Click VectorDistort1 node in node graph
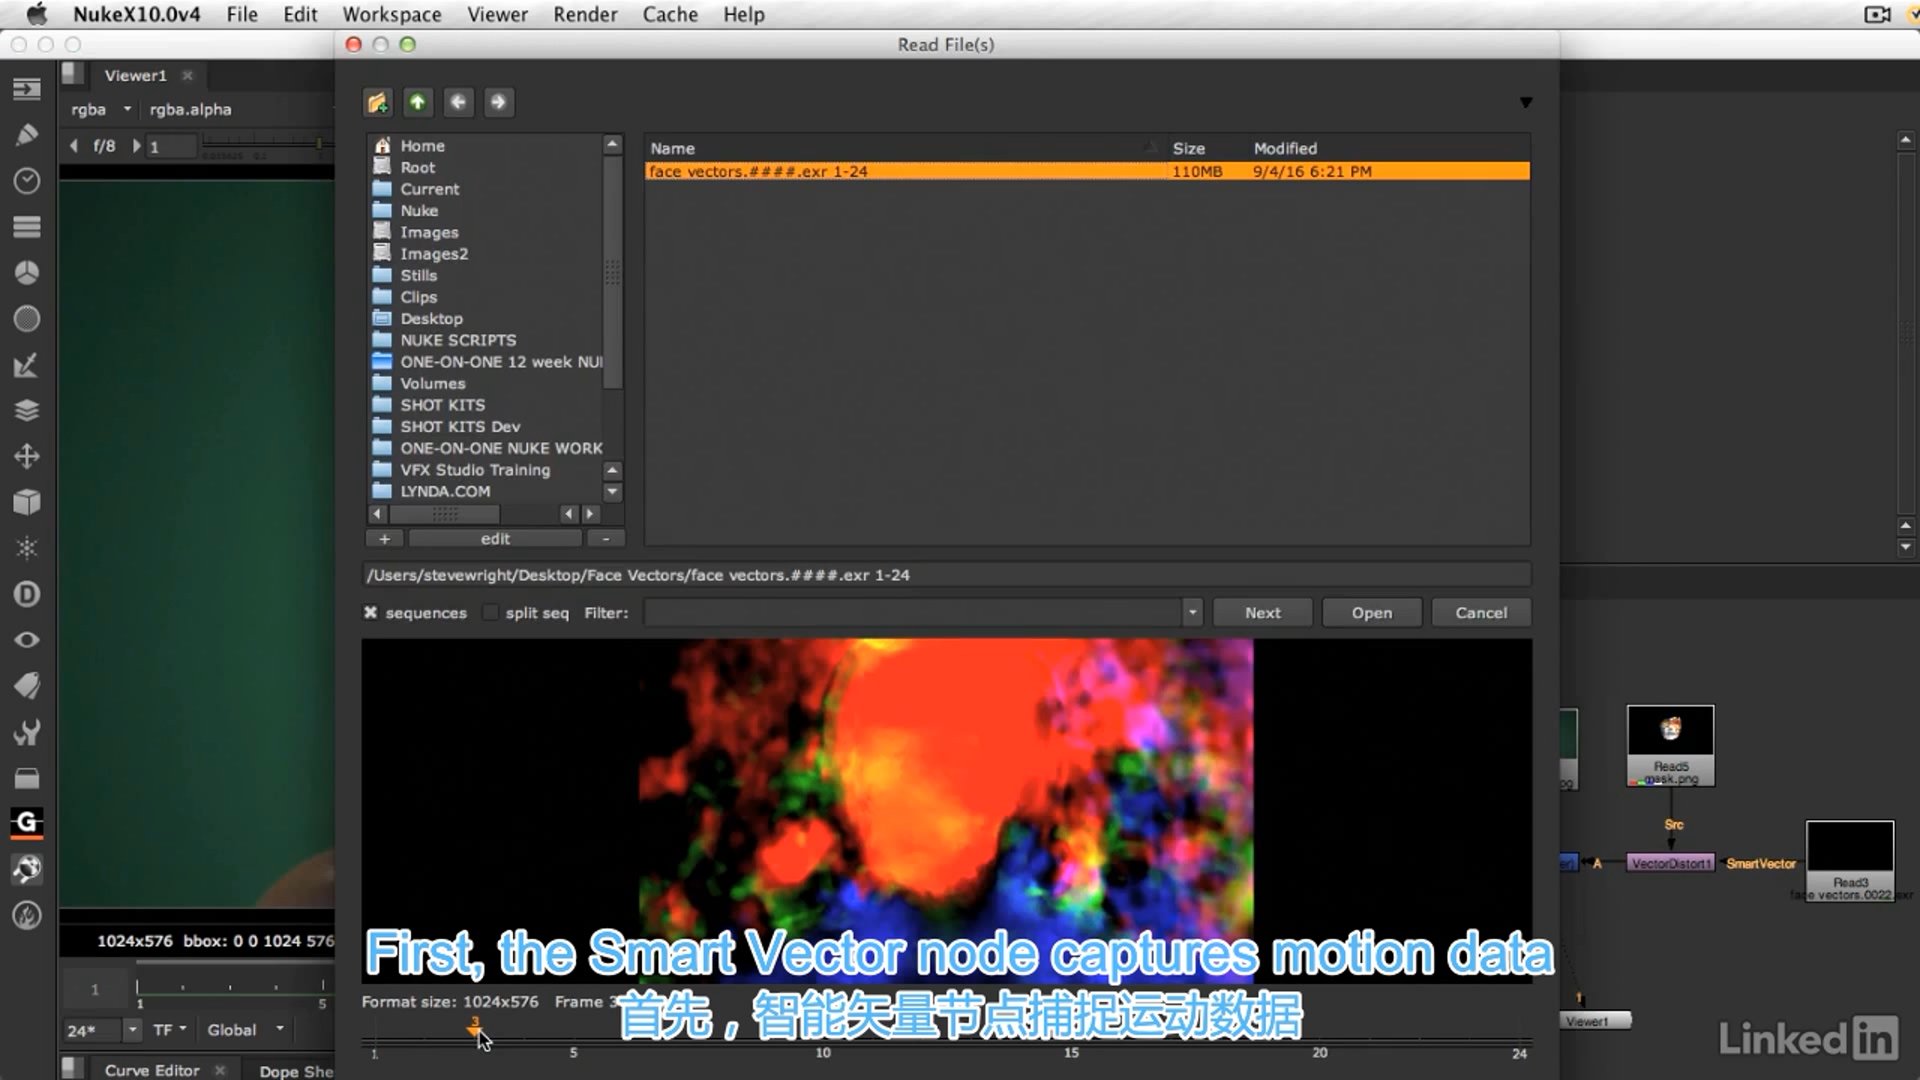The image size is (1920, 1080). 1670,863
